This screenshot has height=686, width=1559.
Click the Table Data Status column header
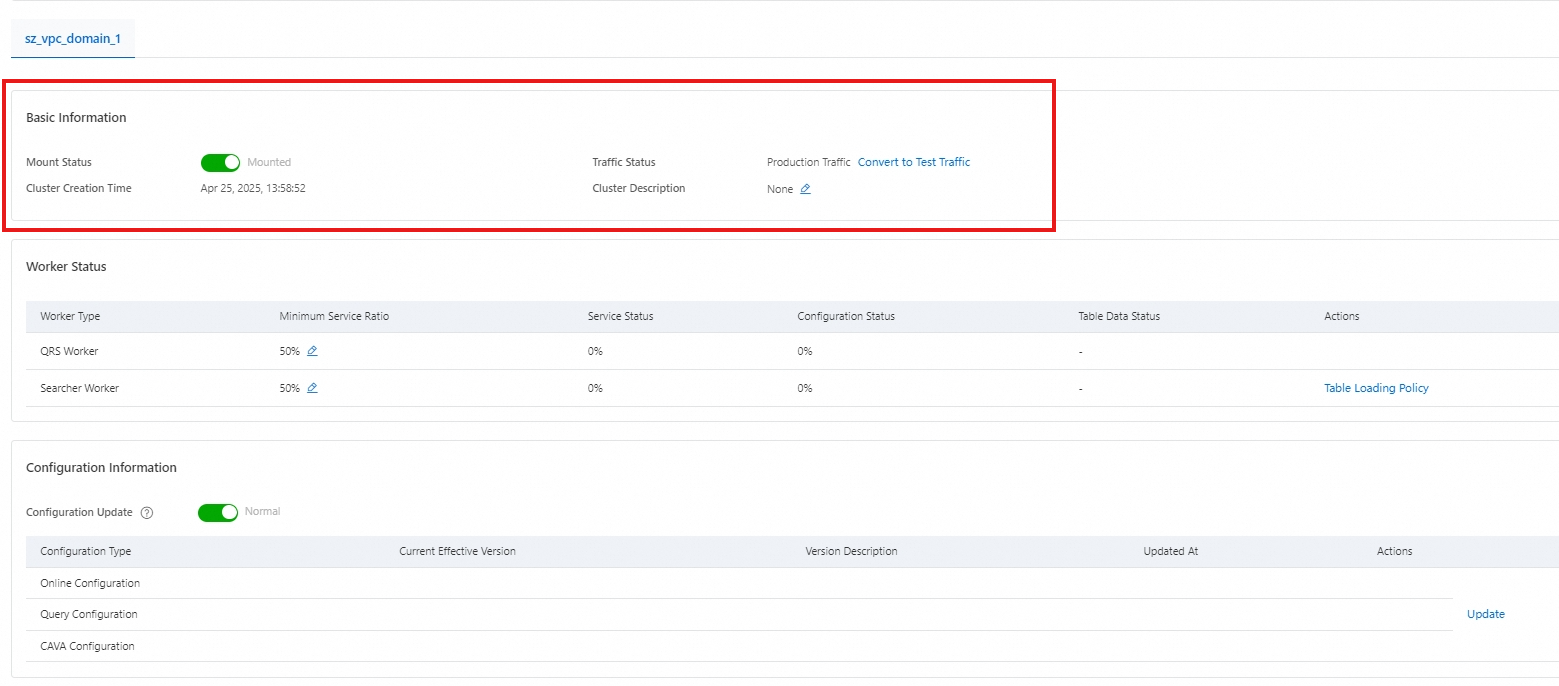point(1119,316)
